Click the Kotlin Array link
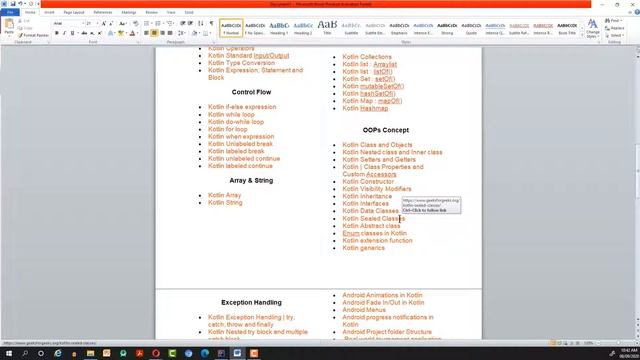The width and height of the screenshot is (640, 360). click(x=224, y=195)
